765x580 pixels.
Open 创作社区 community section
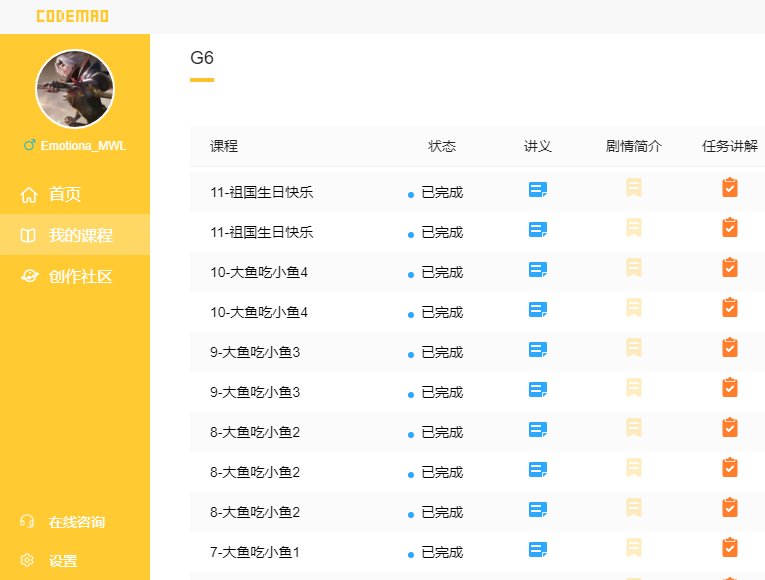coord(75,277)
